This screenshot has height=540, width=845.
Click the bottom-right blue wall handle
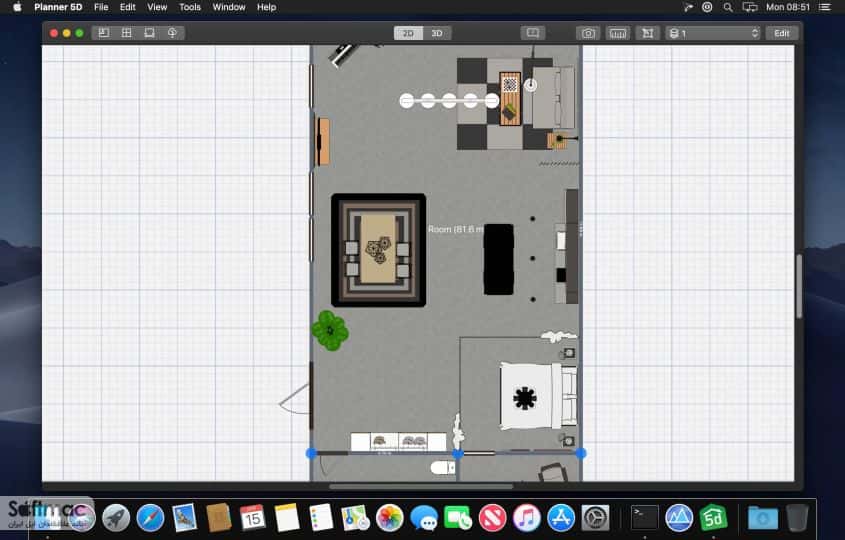pos(580,454)
